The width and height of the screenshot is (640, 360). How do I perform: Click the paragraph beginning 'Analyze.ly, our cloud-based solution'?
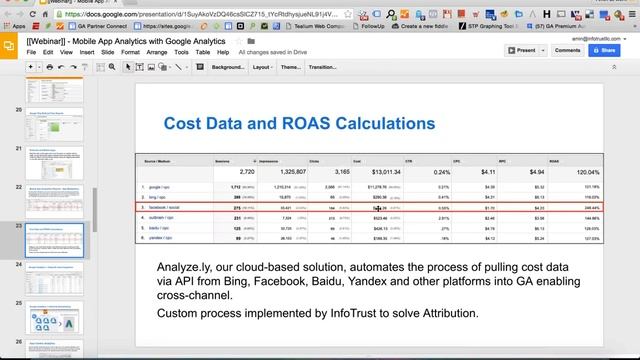click(369, 281)
